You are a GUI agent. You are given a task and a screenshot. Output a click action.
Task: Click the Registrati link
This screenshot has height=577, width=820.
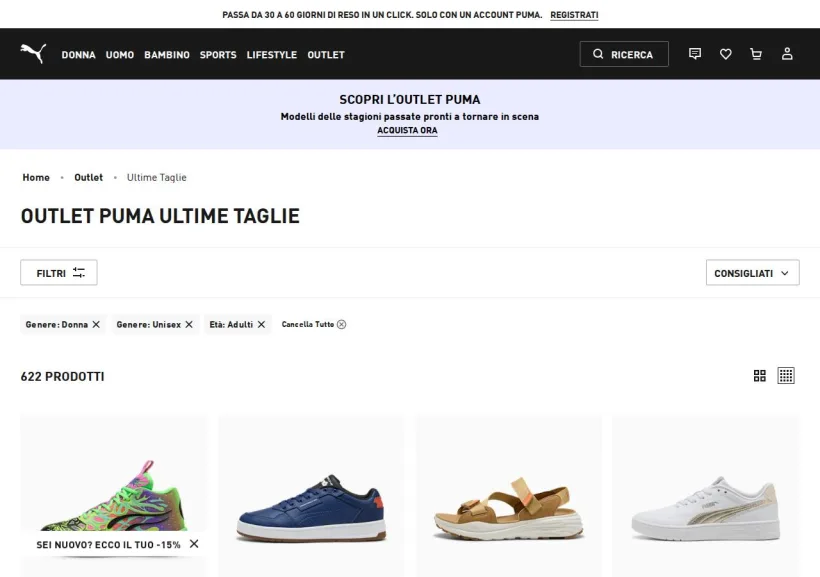574,15
